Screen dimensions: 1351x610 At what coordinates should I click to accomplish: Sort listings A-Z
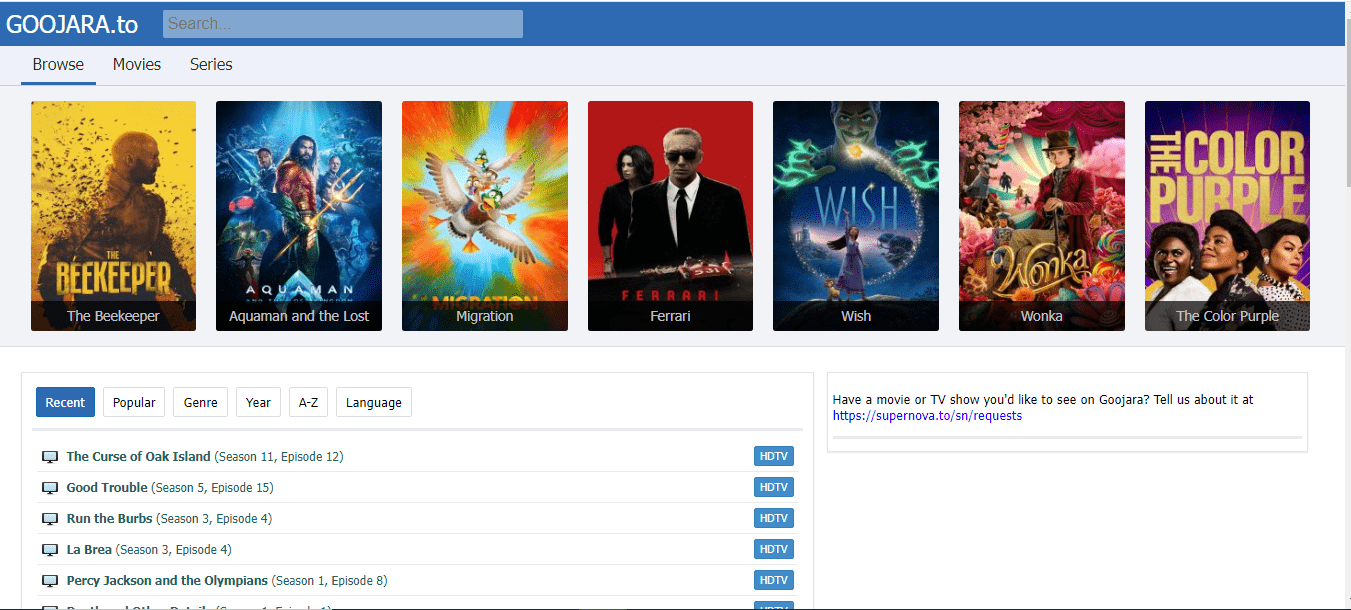click(309, 402)
